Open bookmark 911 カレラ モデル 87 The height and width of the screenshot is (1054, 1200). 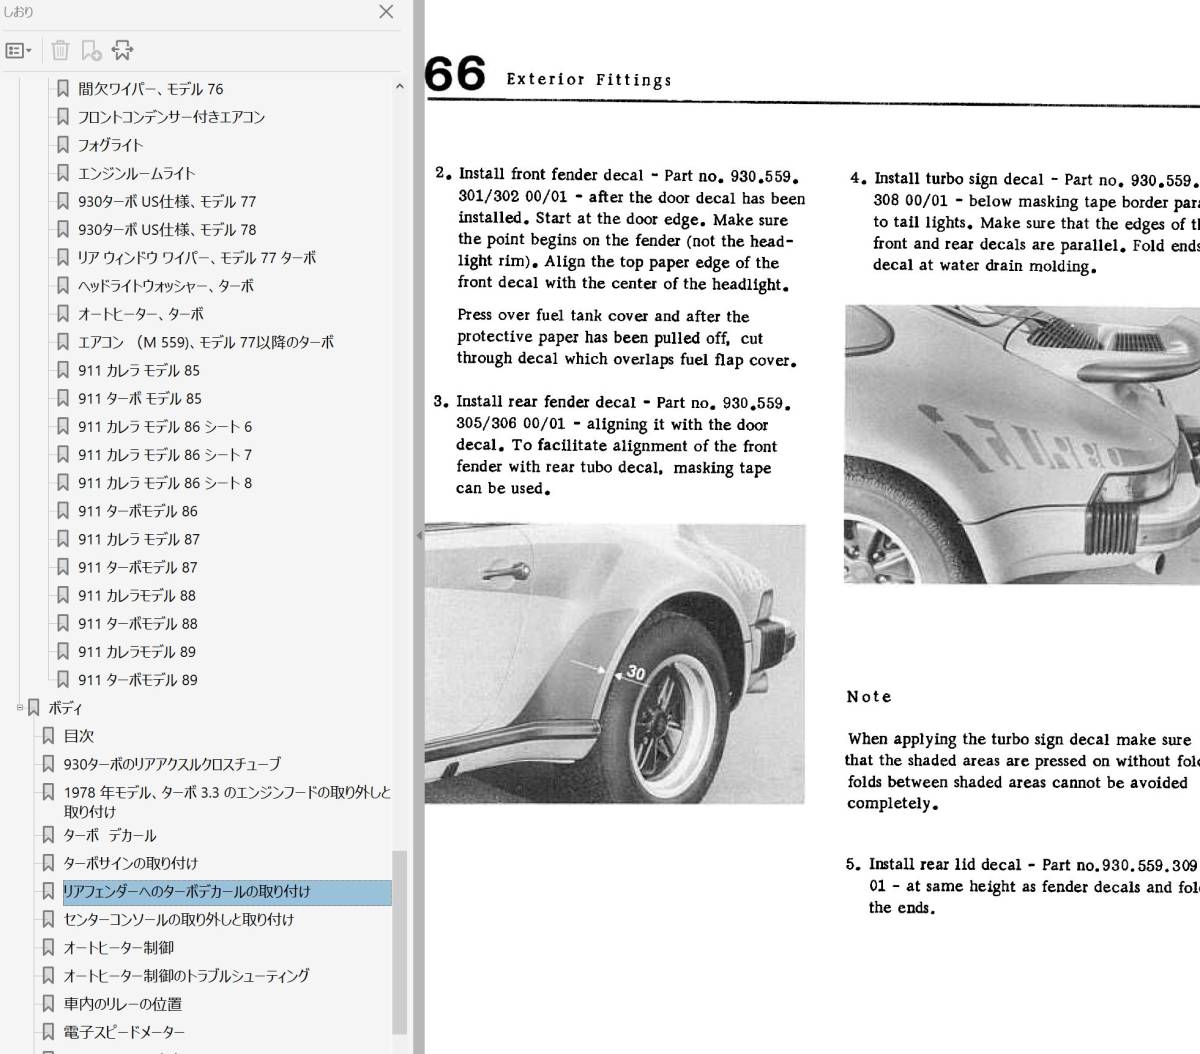[138, 539]
